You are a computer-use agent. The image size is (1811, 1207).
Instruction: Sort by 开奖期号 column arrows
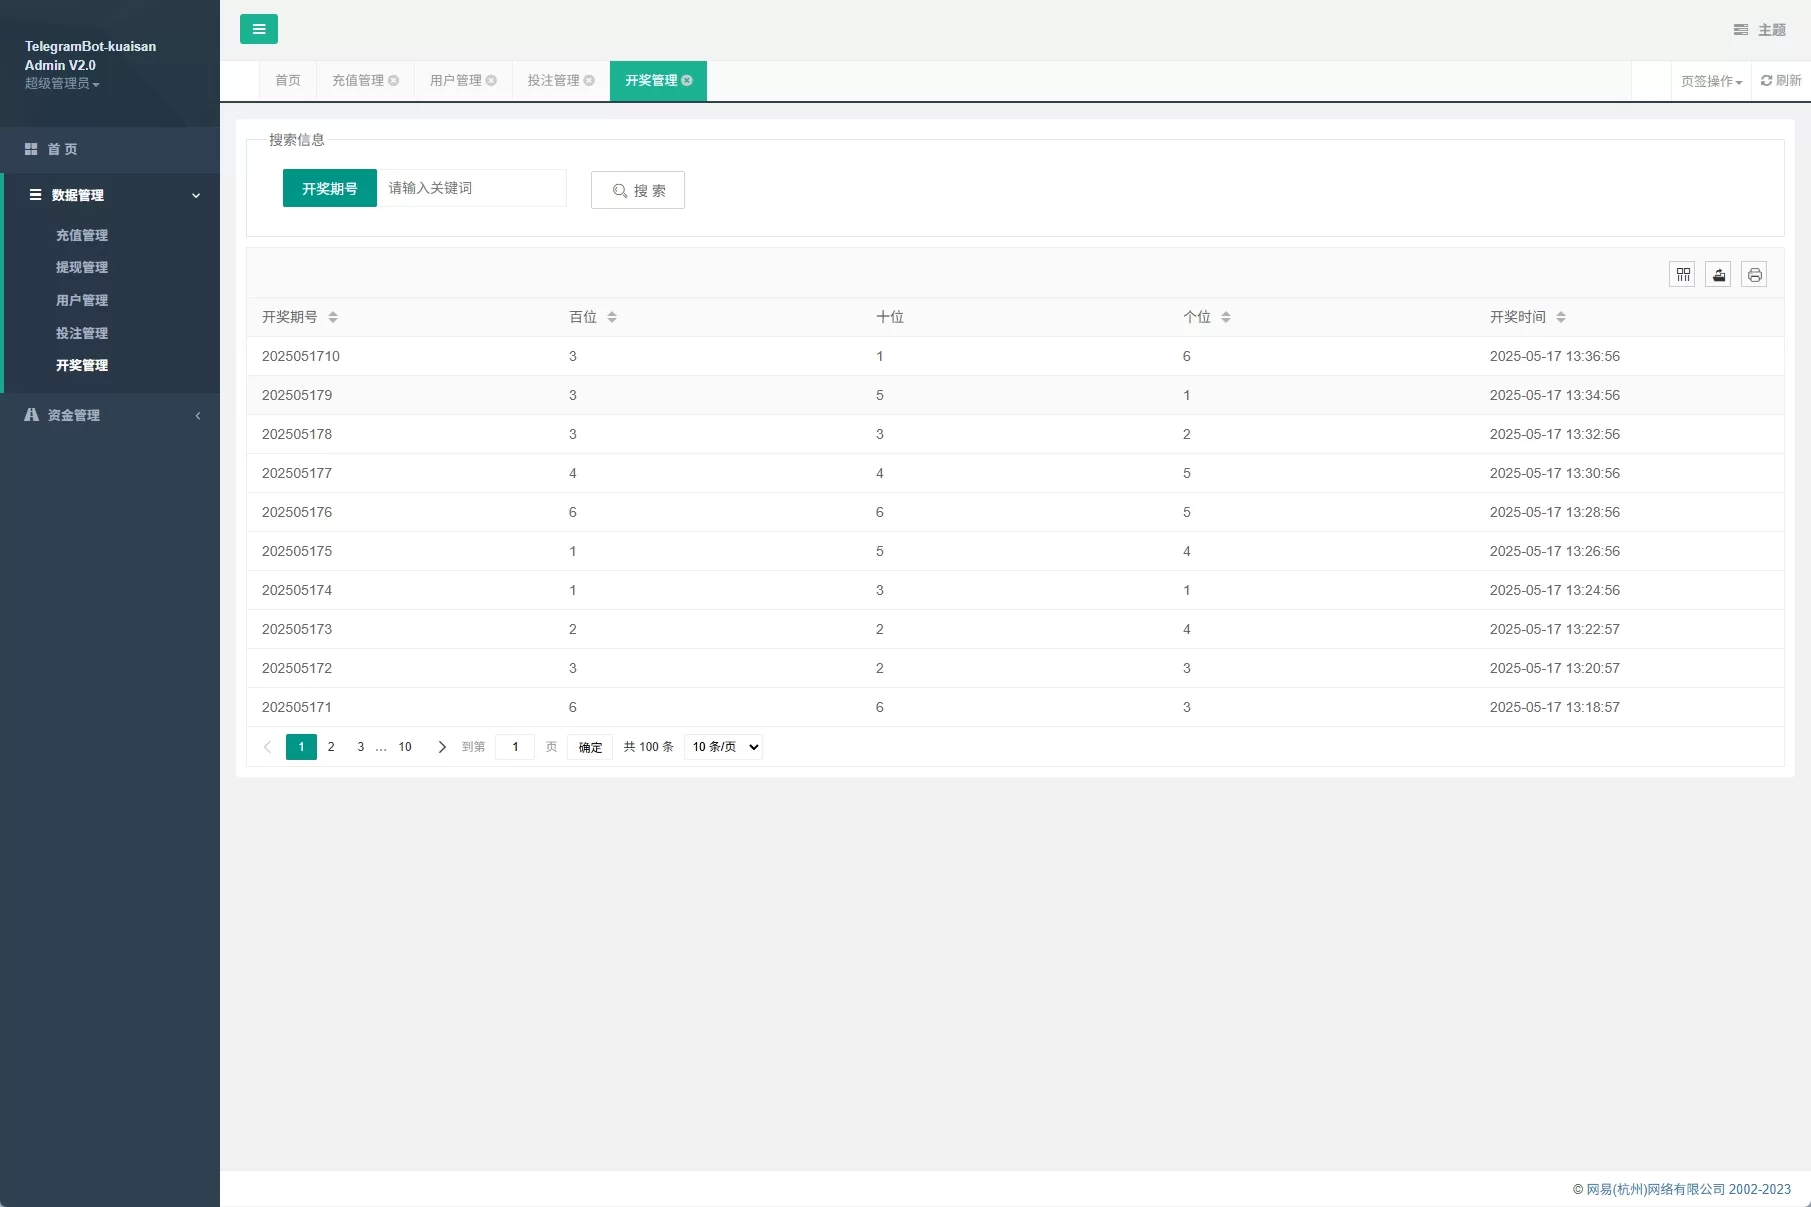pos(333,317)
